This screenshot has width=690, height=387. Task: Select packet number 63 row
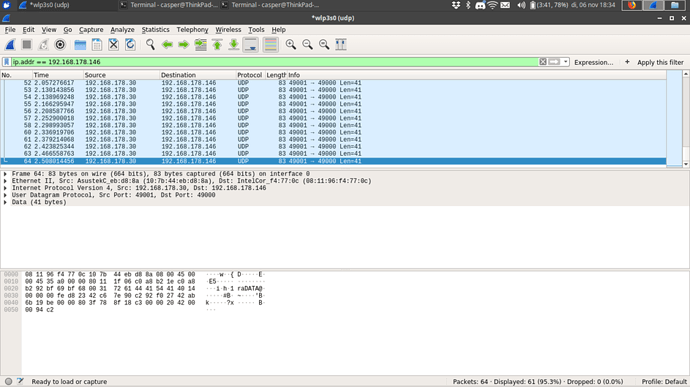[334, 153]
